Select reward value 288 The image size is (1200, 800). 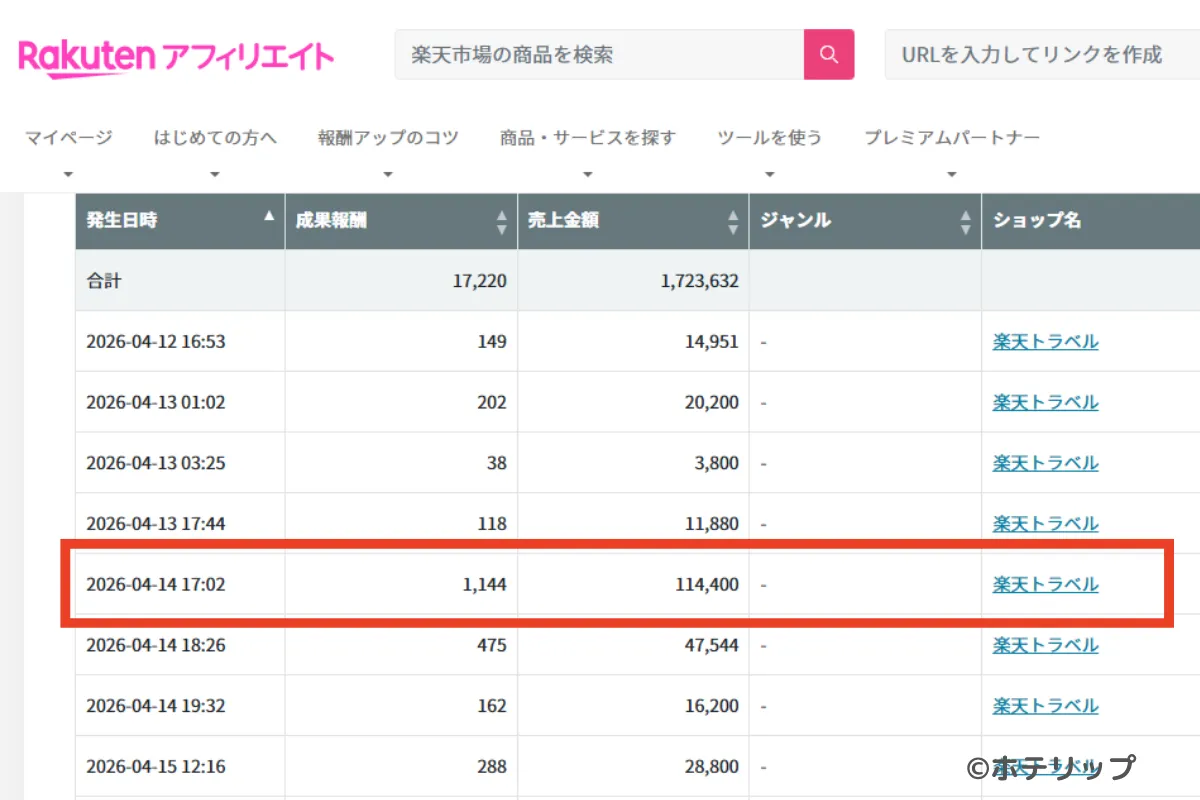(492, 767)
